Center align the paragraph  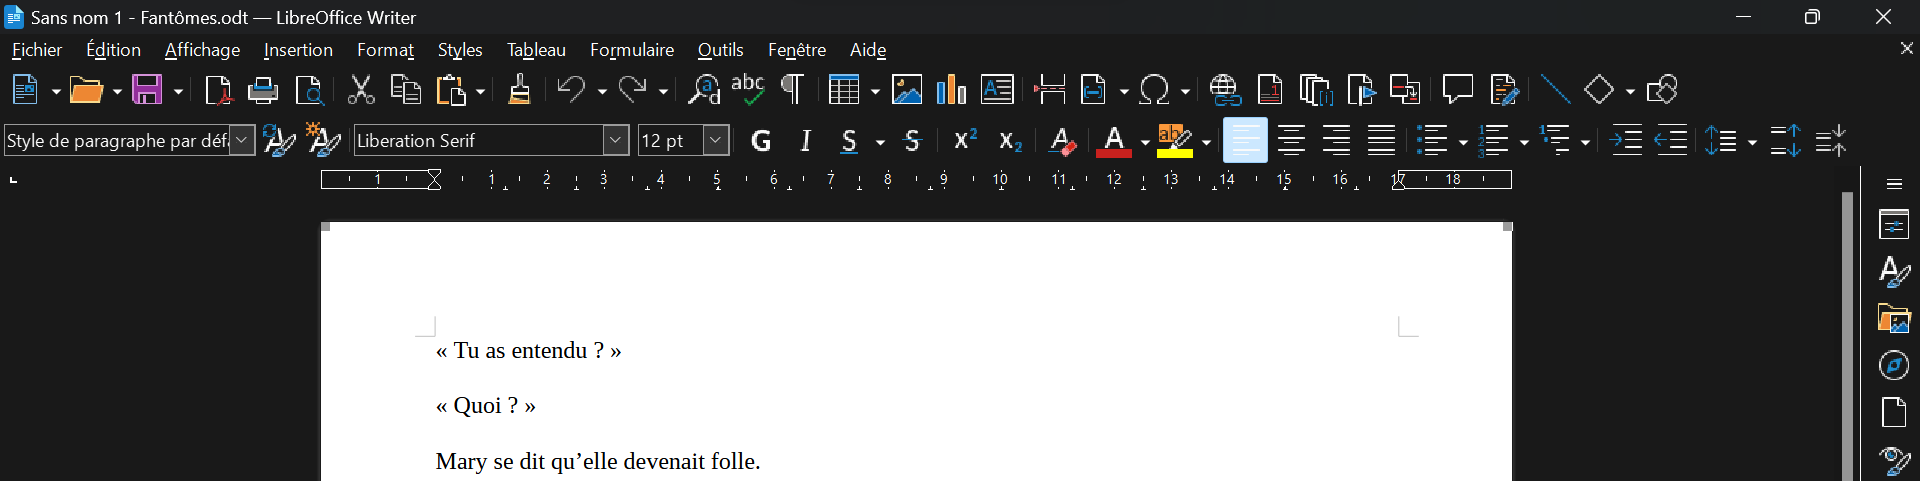pos(1291,141)
